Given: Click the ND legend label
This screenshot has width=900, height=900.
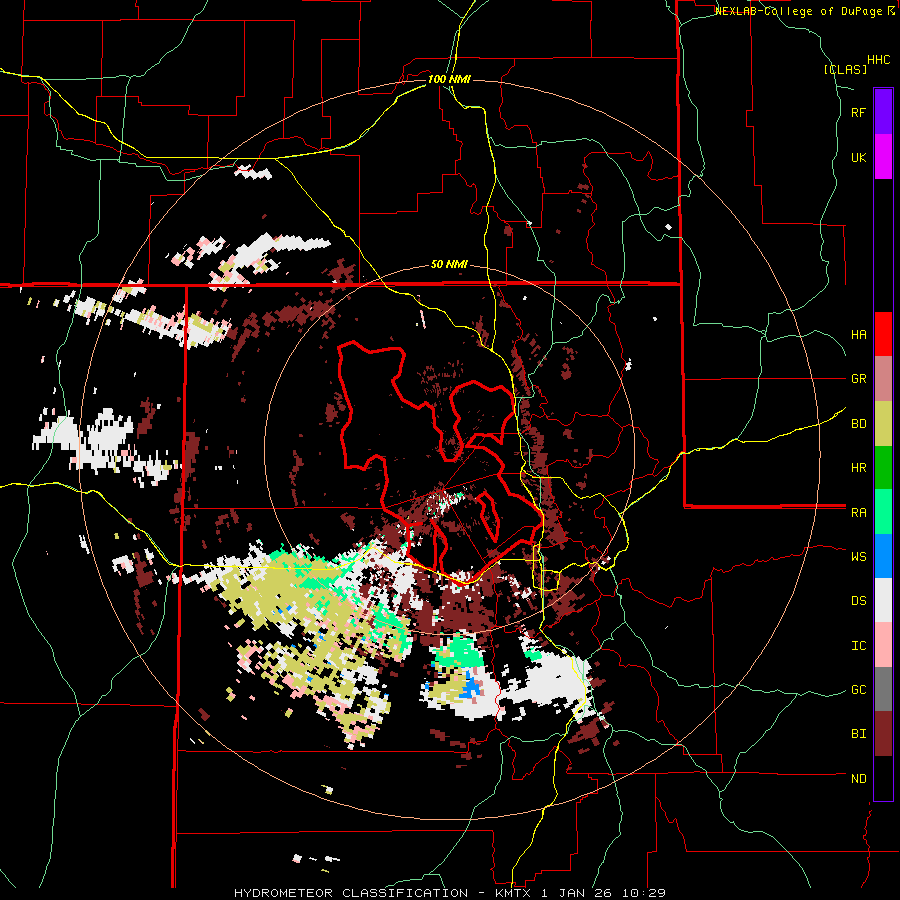Looking at the screenshot, I should point(858,779).
